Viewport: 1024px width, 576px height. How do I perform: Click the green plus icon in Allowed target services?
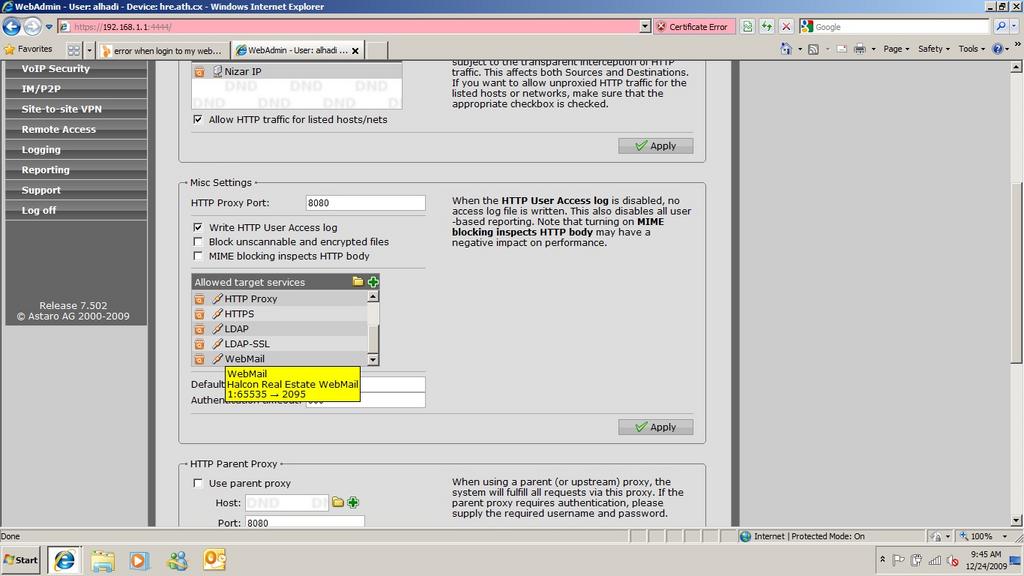373,282
